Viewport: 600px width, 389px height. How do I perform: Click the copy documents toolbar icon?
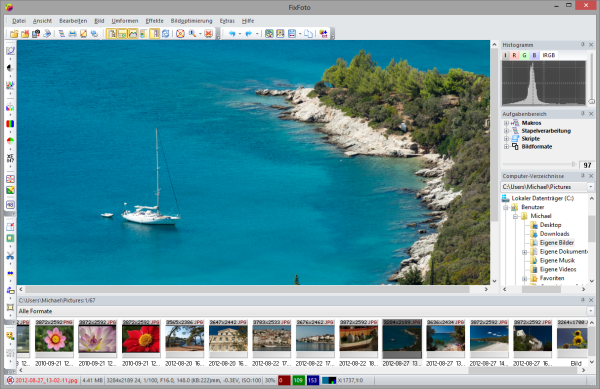308,34
